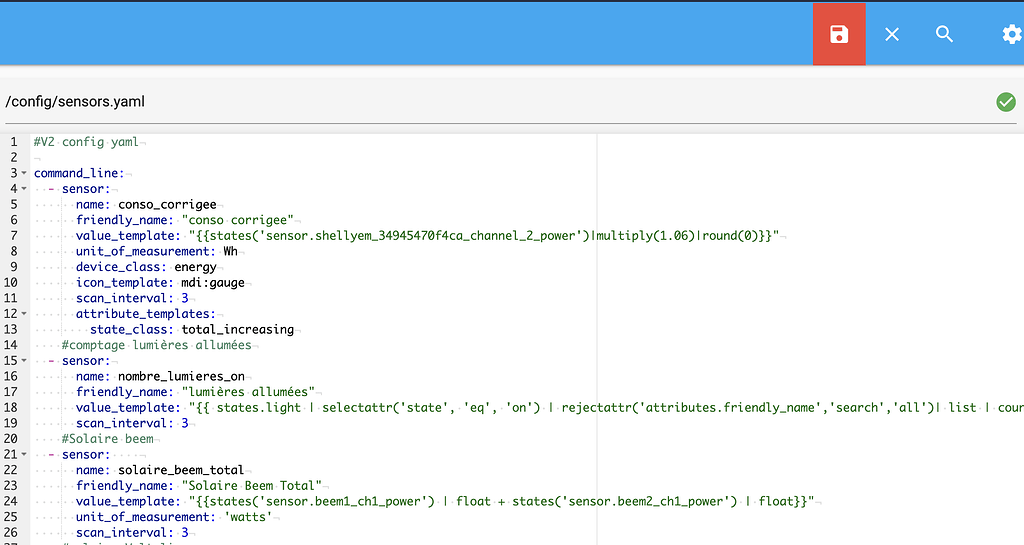1024x545 pixels.
Task: Collapse the first sensor block on line 4
Action: tap(24, 189)
